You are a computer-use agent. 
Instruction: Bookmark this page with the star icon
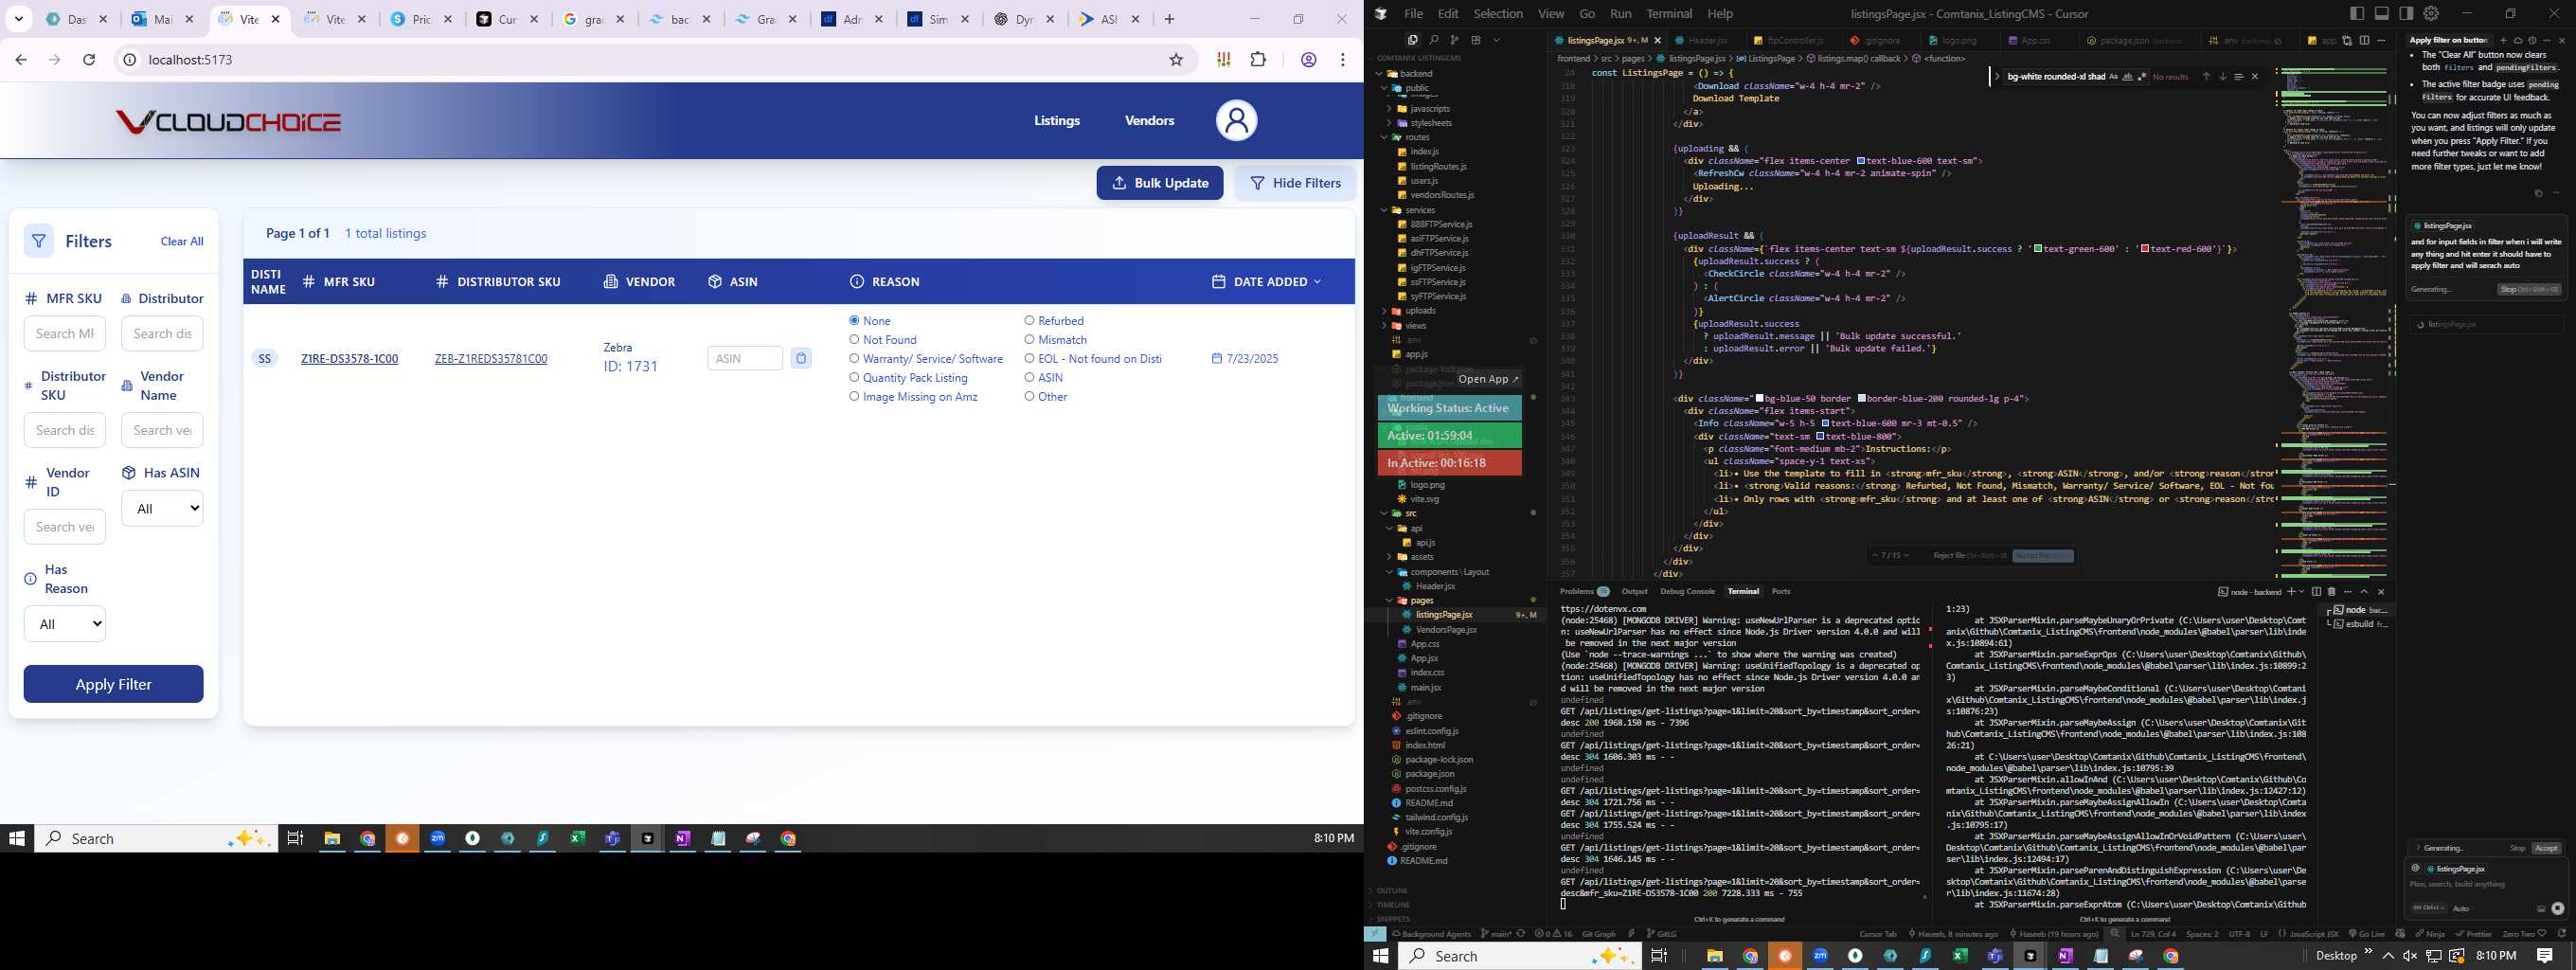pos(1176,60)
